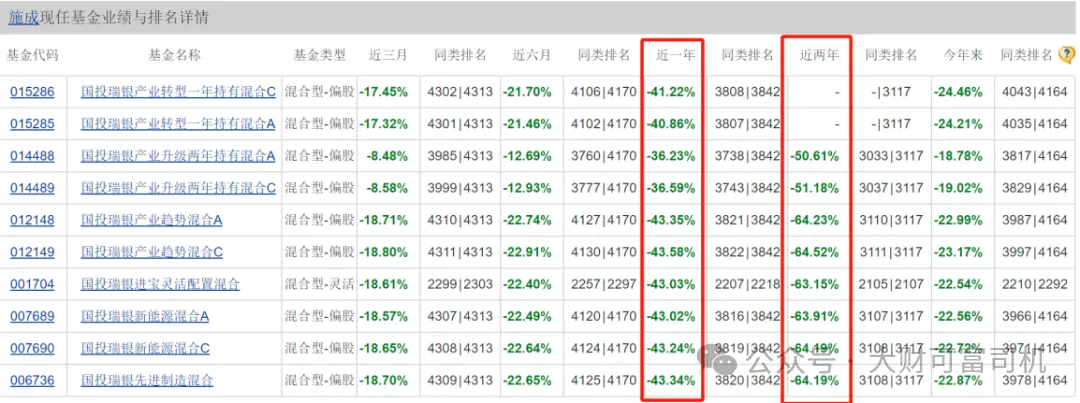1080x403 pixels.
Task: Open 国投瑞银产业升级两年持有混合C fund link
Action: (178, 188)
